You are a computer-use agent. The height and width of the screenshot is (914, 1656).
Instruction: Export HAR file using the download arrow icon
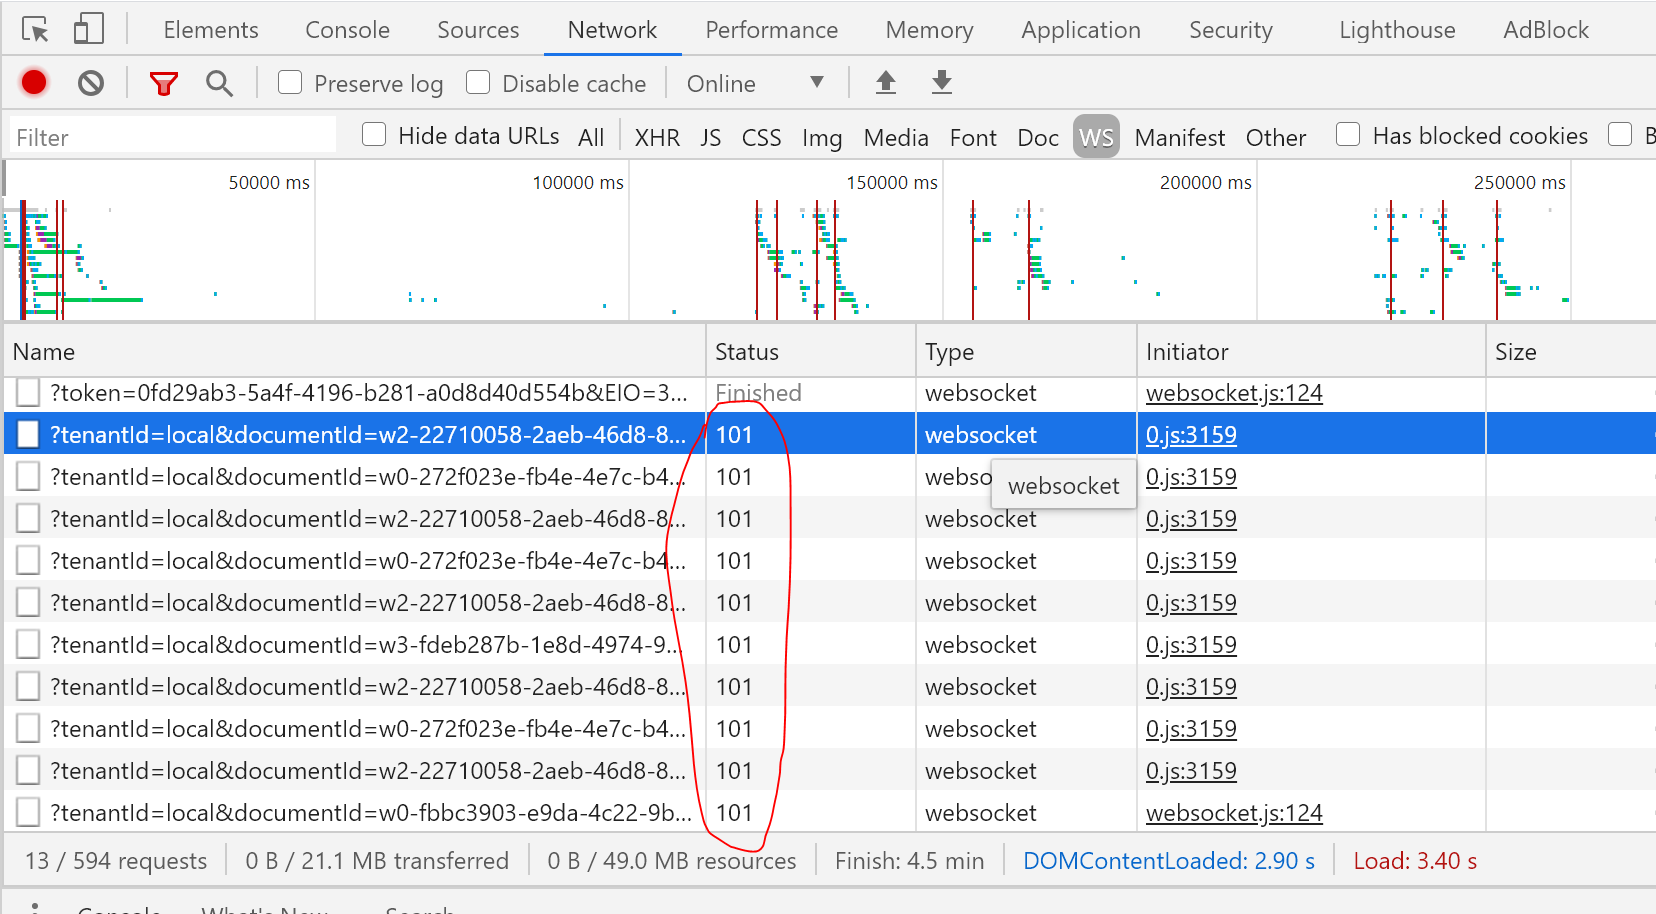click(941, 83)
